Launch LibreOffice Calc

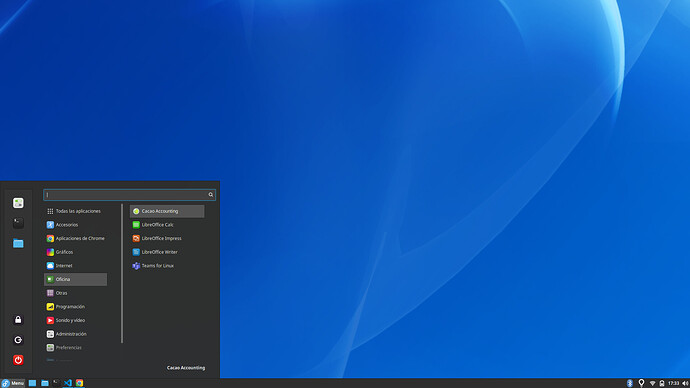tap(167, 225)
